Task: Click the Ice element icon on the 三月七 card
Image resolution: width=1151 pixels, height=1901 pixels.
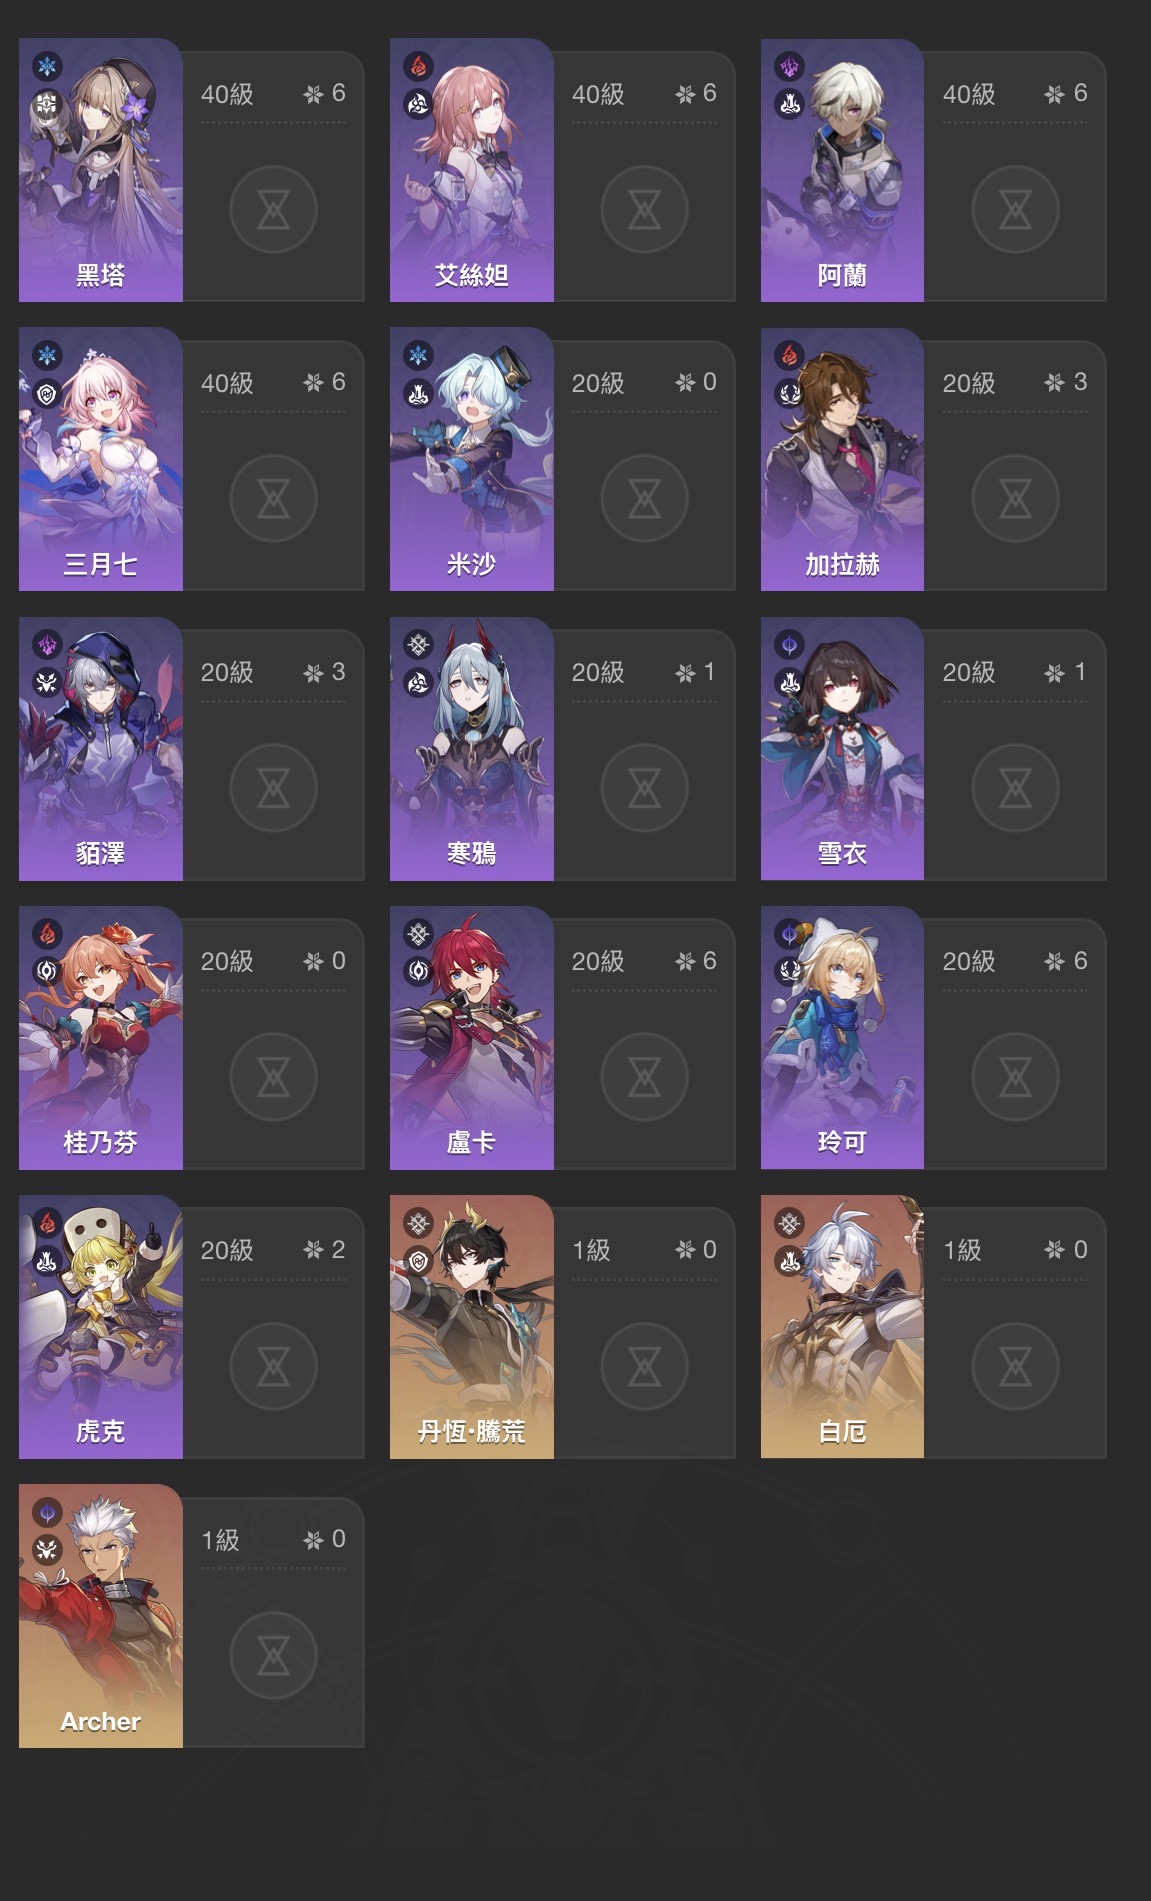Action: [x=47, y=355]
